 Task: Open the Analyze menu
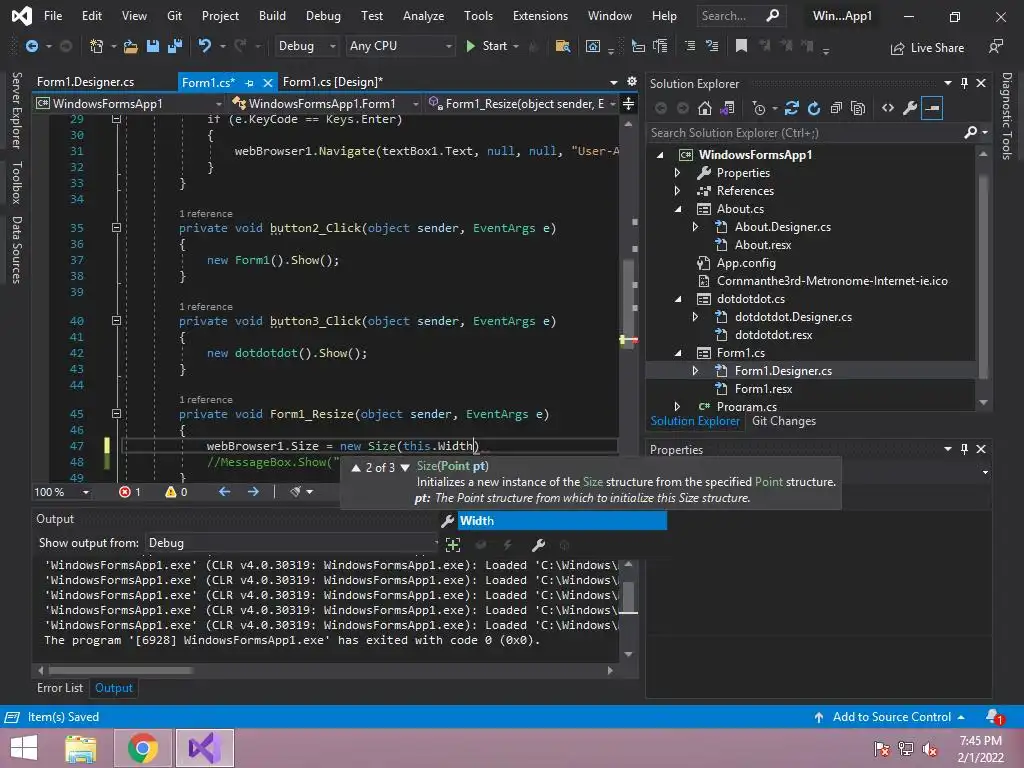pyautogui.click(x=423, y=16)
